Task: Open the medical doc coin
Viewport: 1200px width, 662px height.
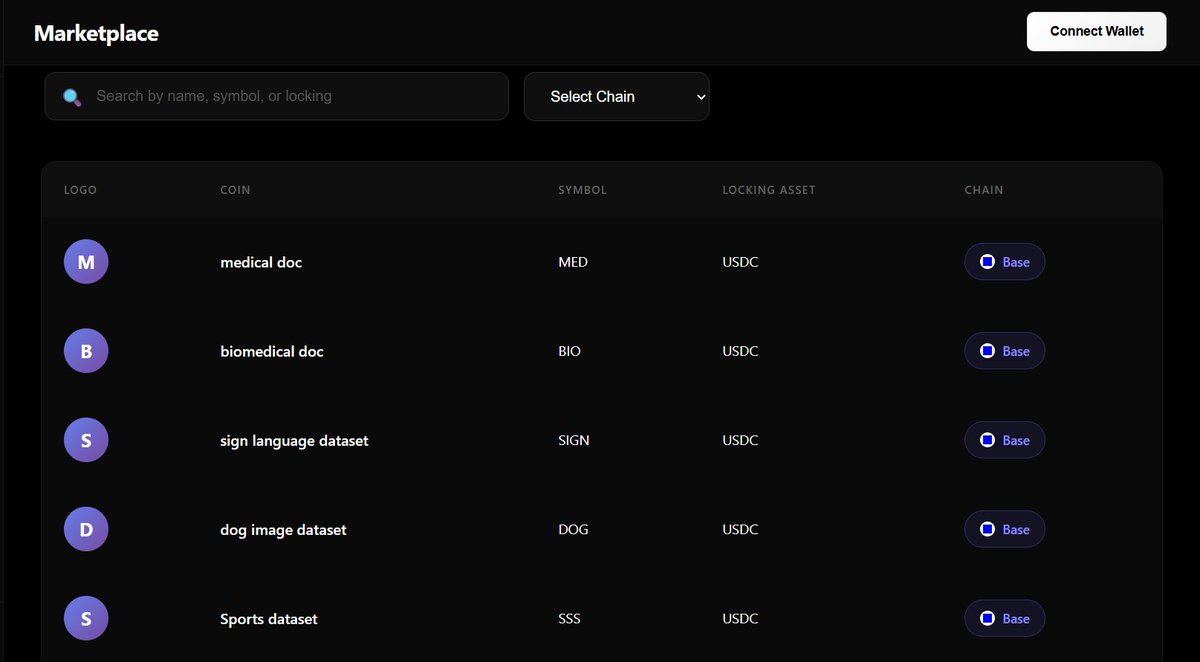Action: pos(261,262)
